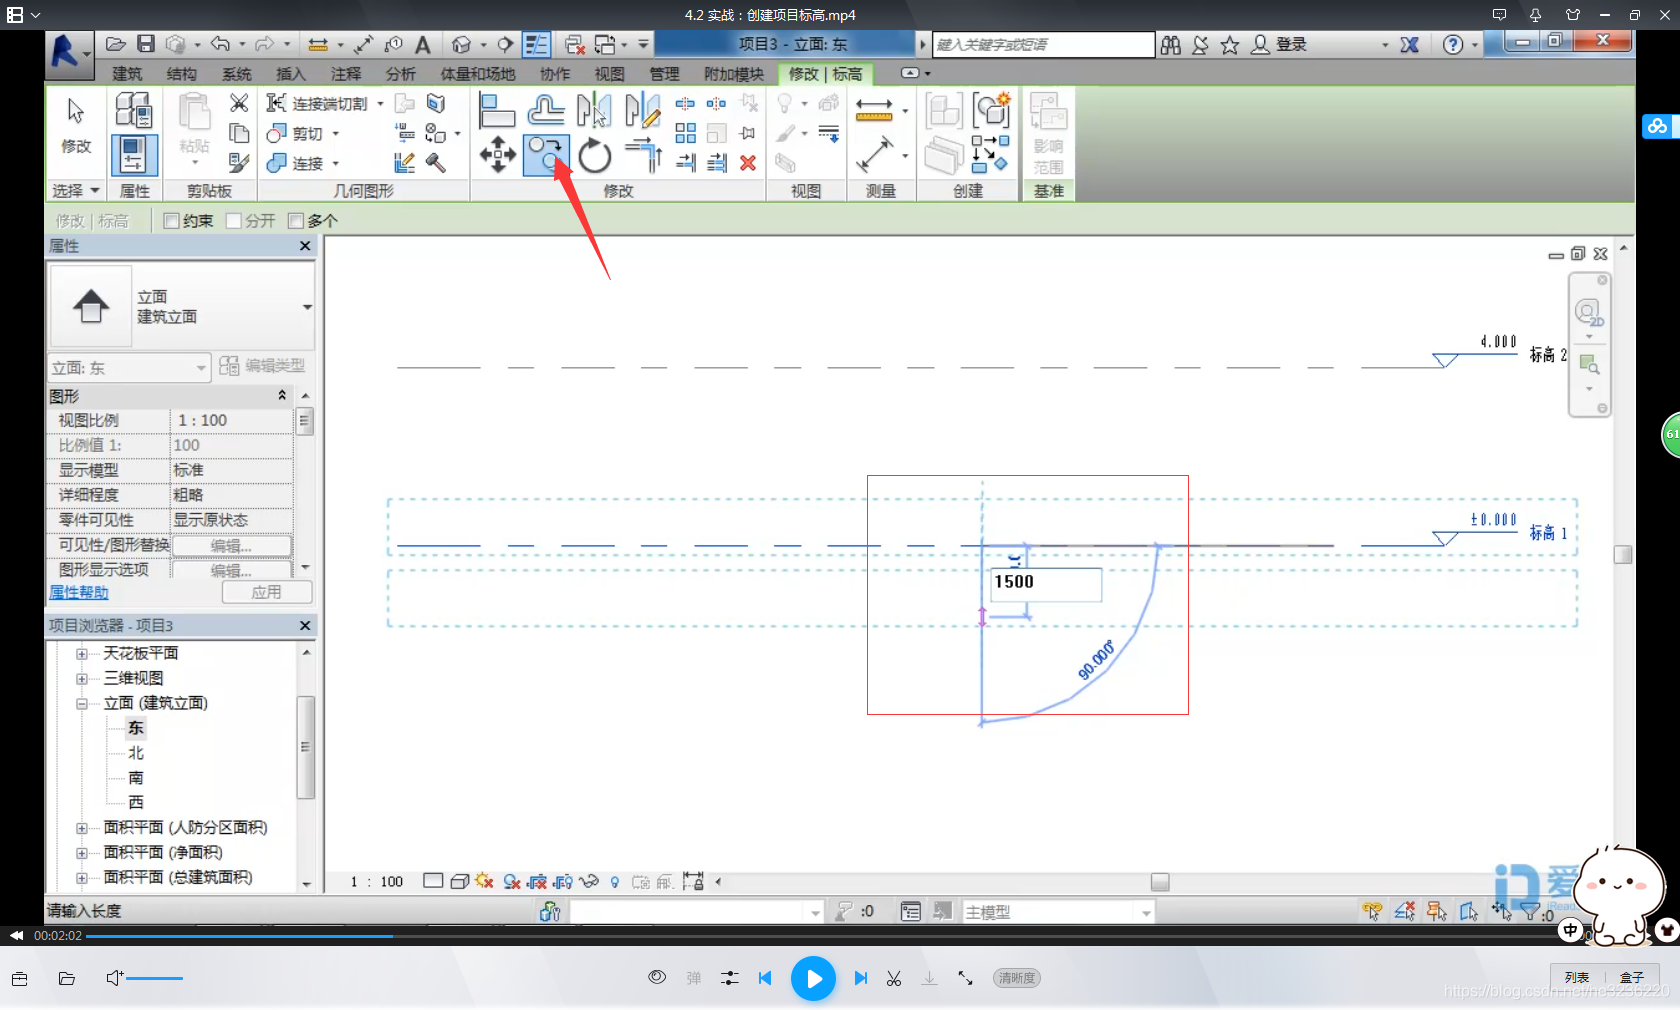This screenshot has height=1010, width=1680.
Task: Click the Default 3D View house icon
Action: [x=461, y=44]
